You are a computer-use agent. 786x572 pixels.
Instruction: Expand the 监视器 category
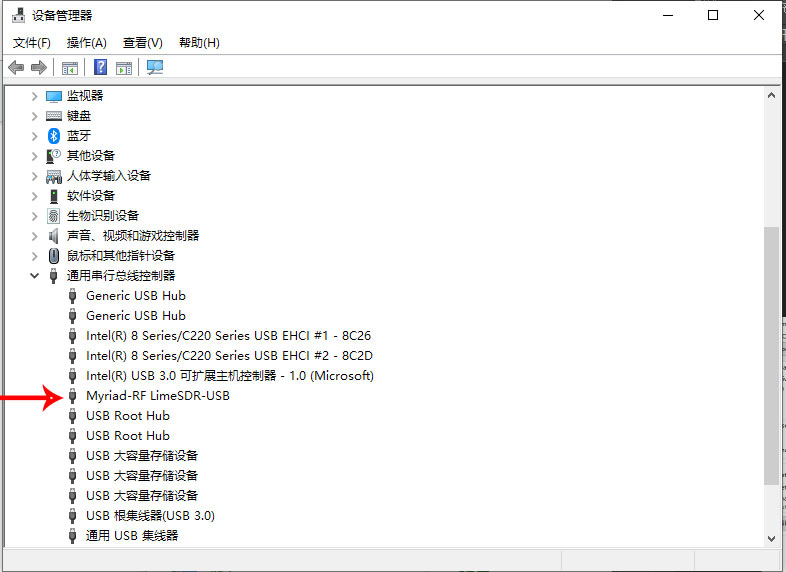tap(34, 96)
